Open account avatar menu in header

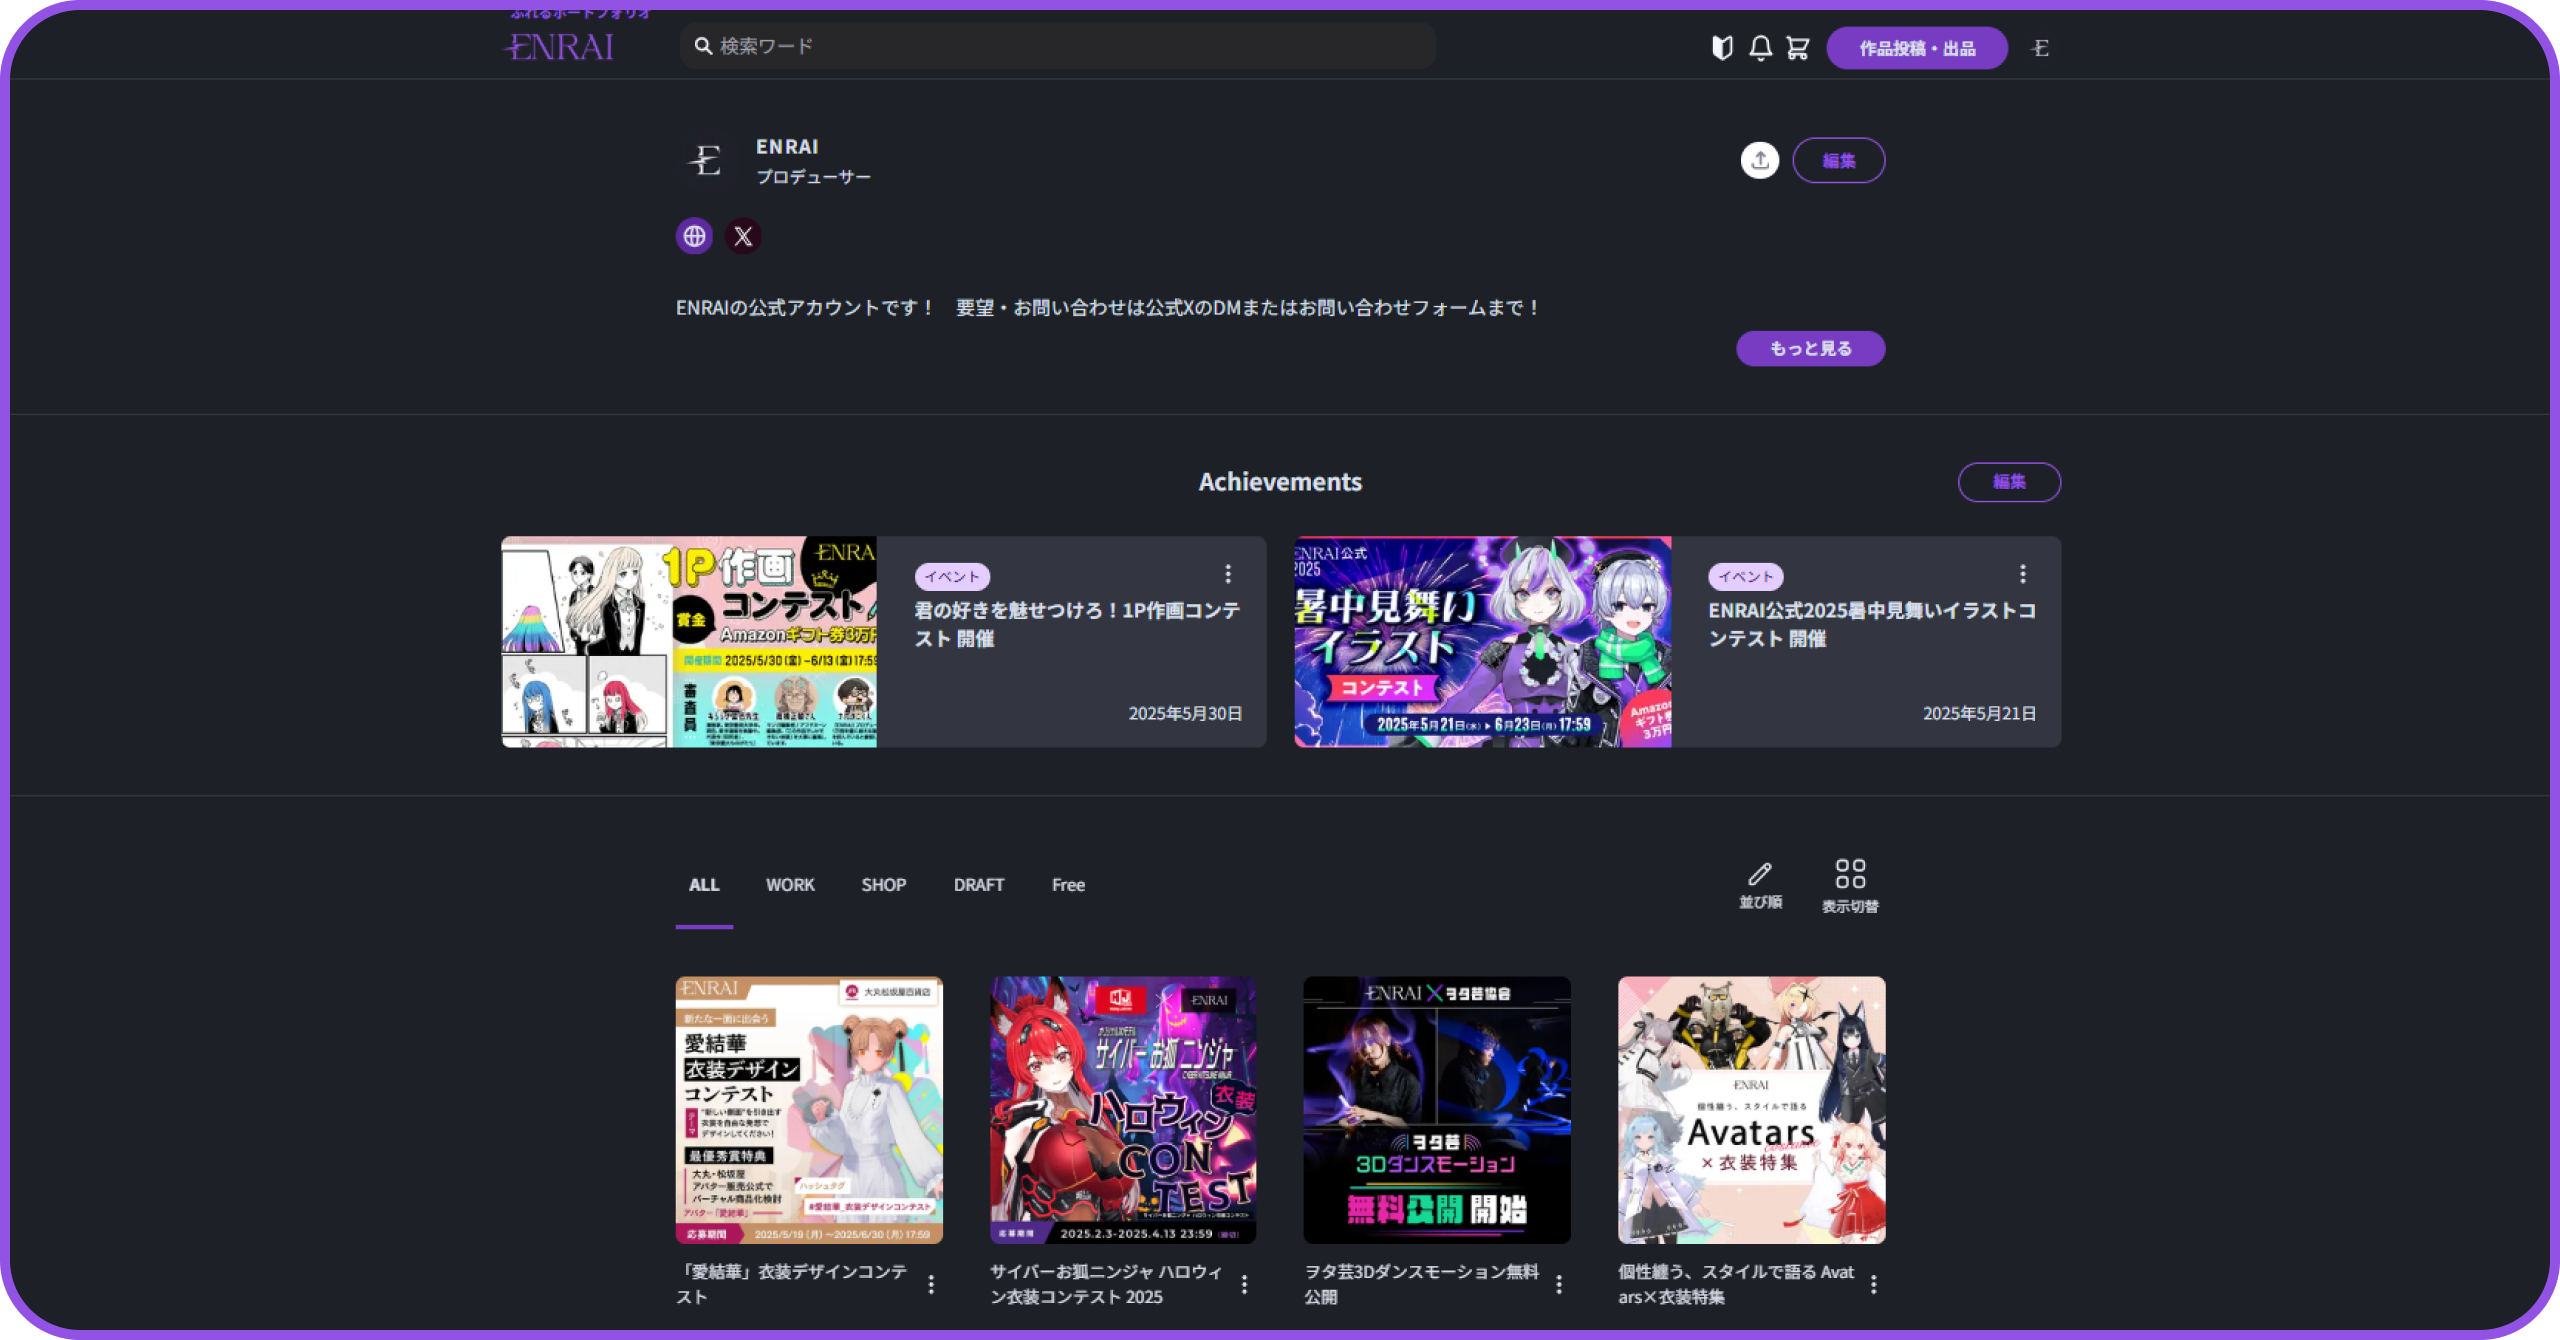click(x=2040, y=48)
